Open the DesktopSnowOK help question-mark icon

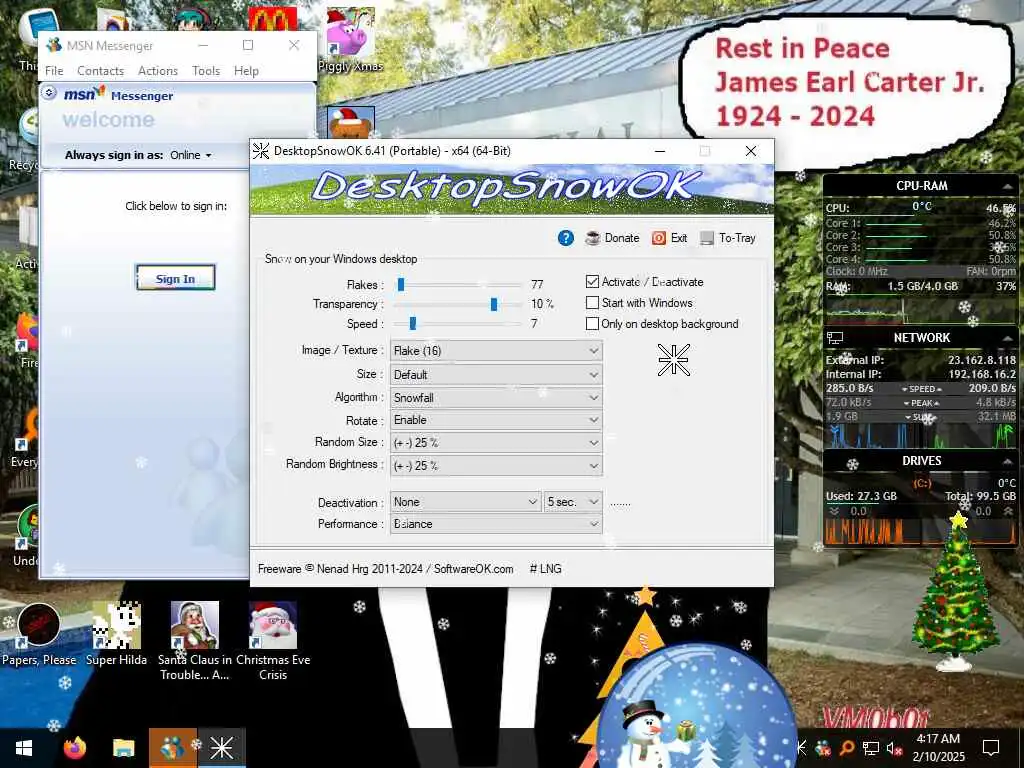(566, 238)
